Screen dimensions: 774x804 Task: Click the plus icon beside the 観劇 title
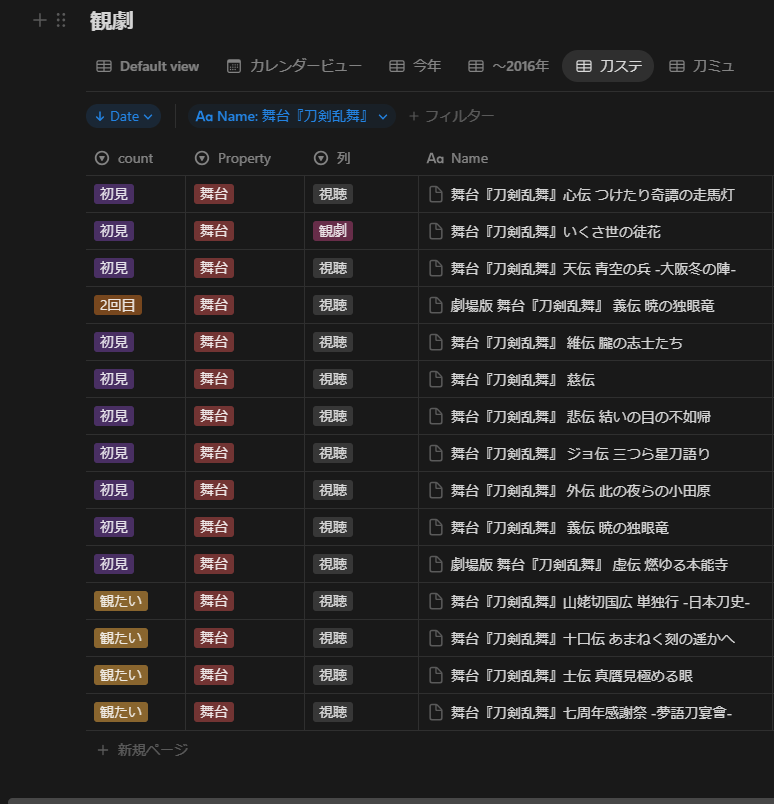click(40, 20)
